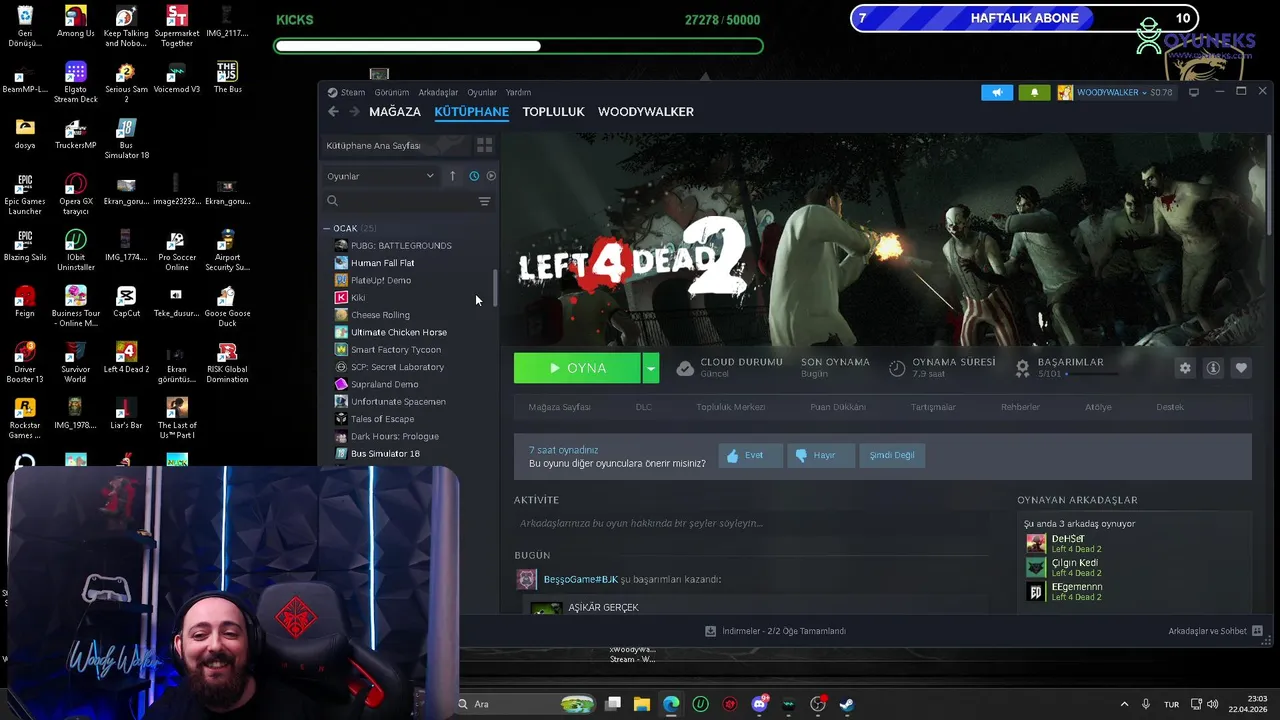Viewport: 1280px width, 720px height.
Task: Click the thumbs down Hayır button
Action: pyautogui.click(x=820, y=455)
